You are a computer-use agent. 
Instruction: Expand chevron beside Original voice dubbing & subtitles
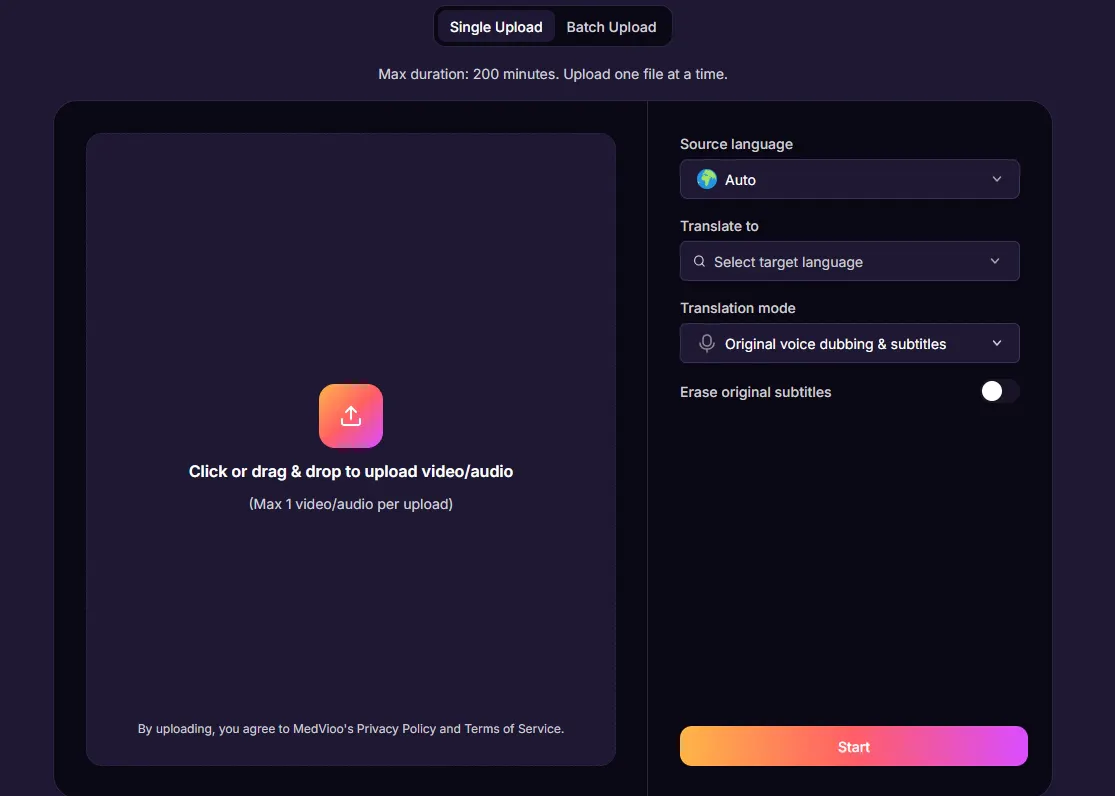pyautogui.click(x=996, y=344)
